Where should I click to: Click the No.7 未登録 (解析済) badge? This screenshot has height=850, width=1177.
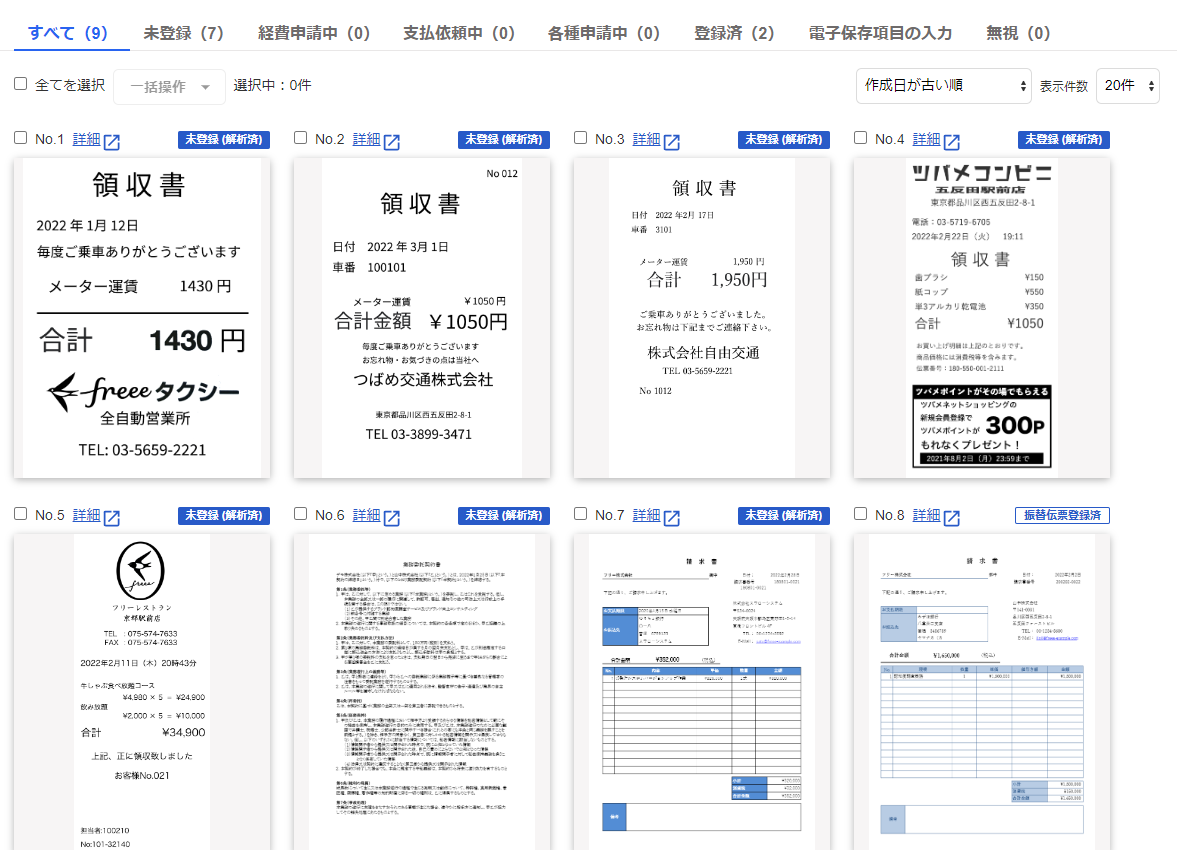click(x=784, y=516)
